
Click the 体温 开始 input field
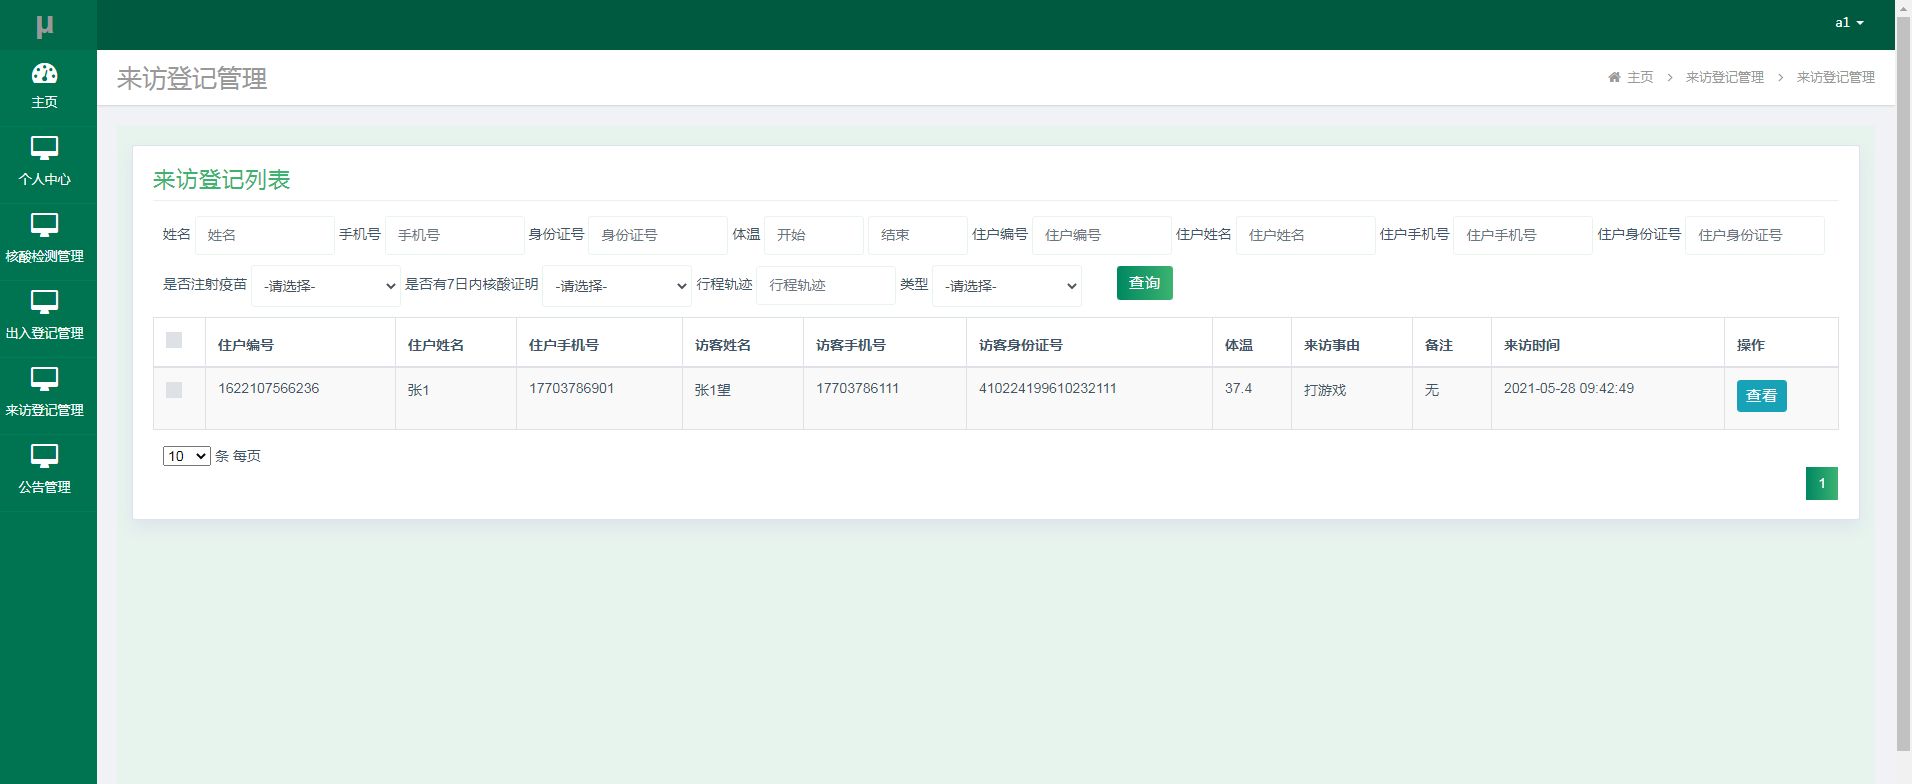pyautogui.click(x=814, y=235)
